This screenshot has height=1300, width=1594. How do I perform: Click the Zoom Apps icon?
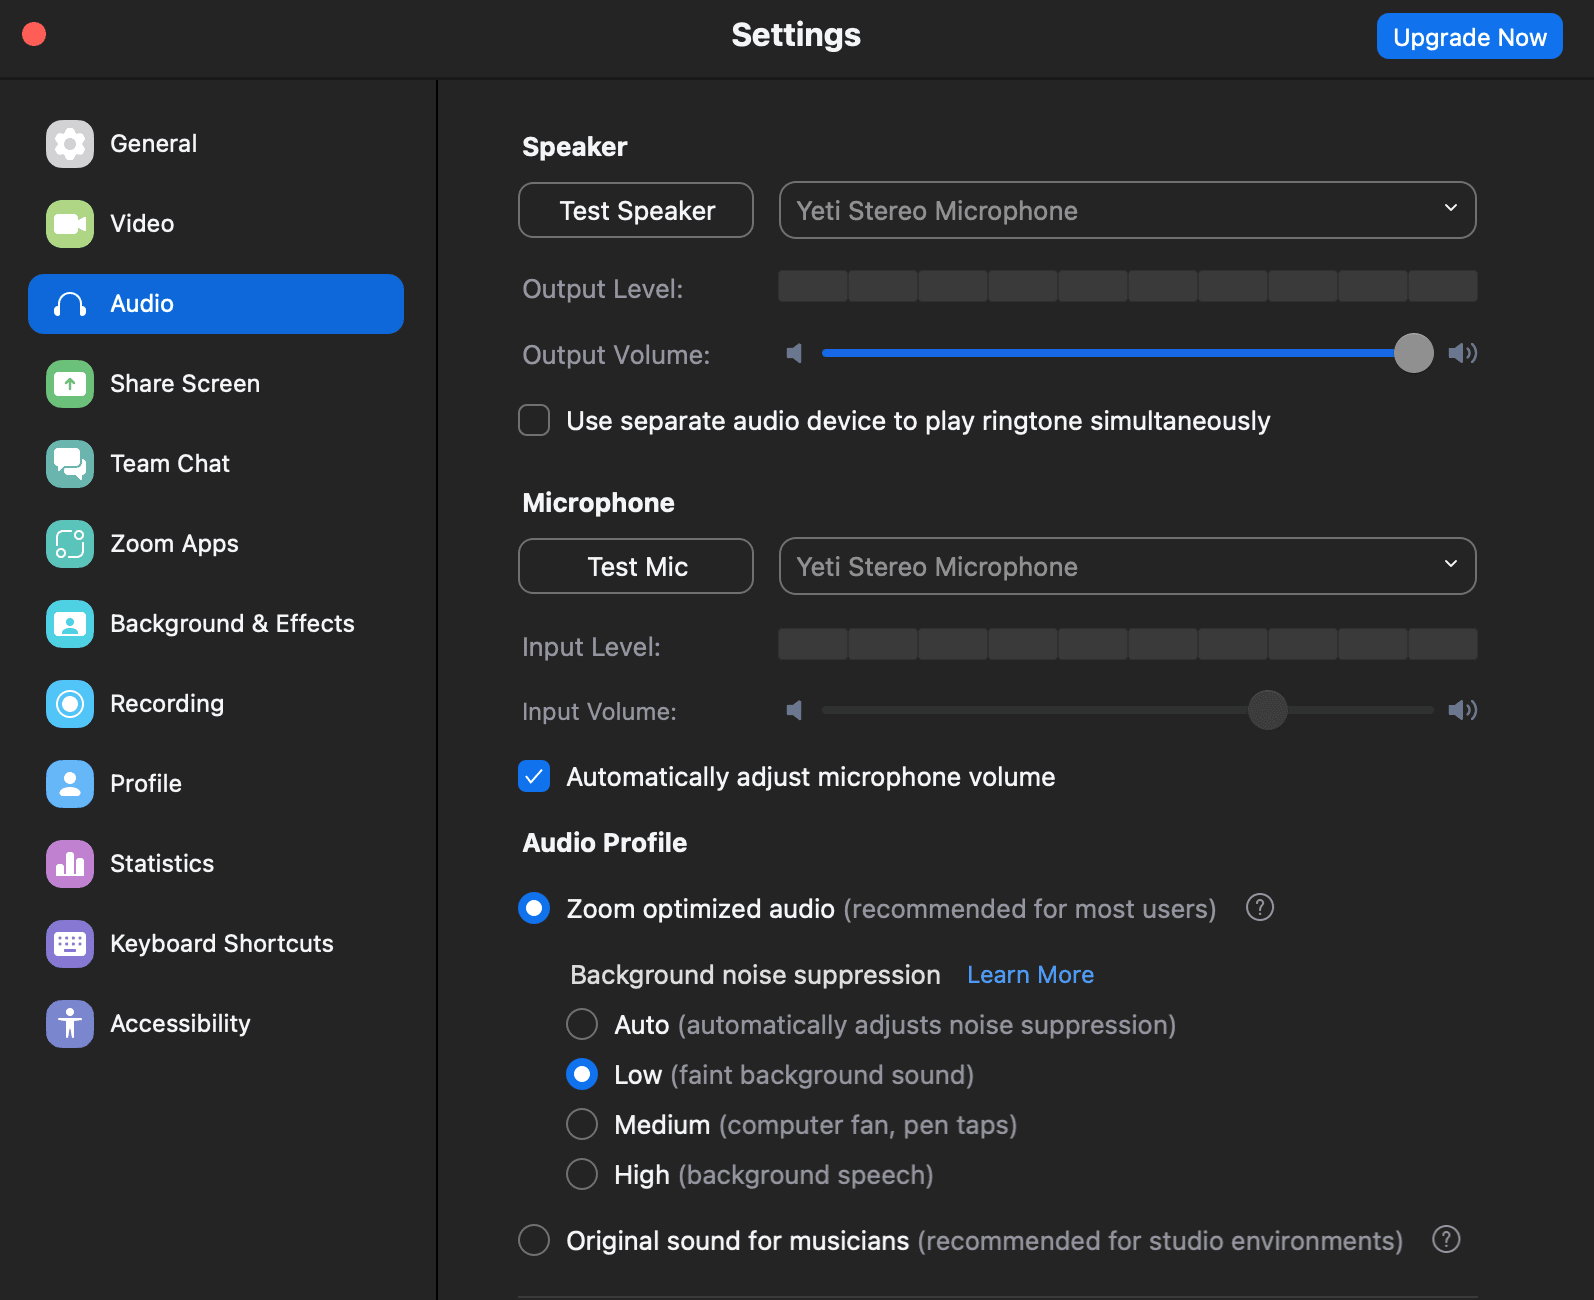point(70,544)
